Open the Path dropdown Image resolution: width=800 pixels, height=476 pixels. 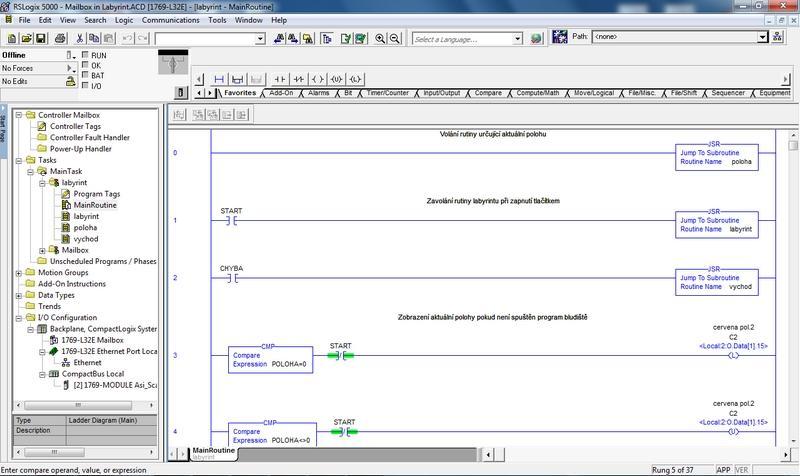[762, 37]
